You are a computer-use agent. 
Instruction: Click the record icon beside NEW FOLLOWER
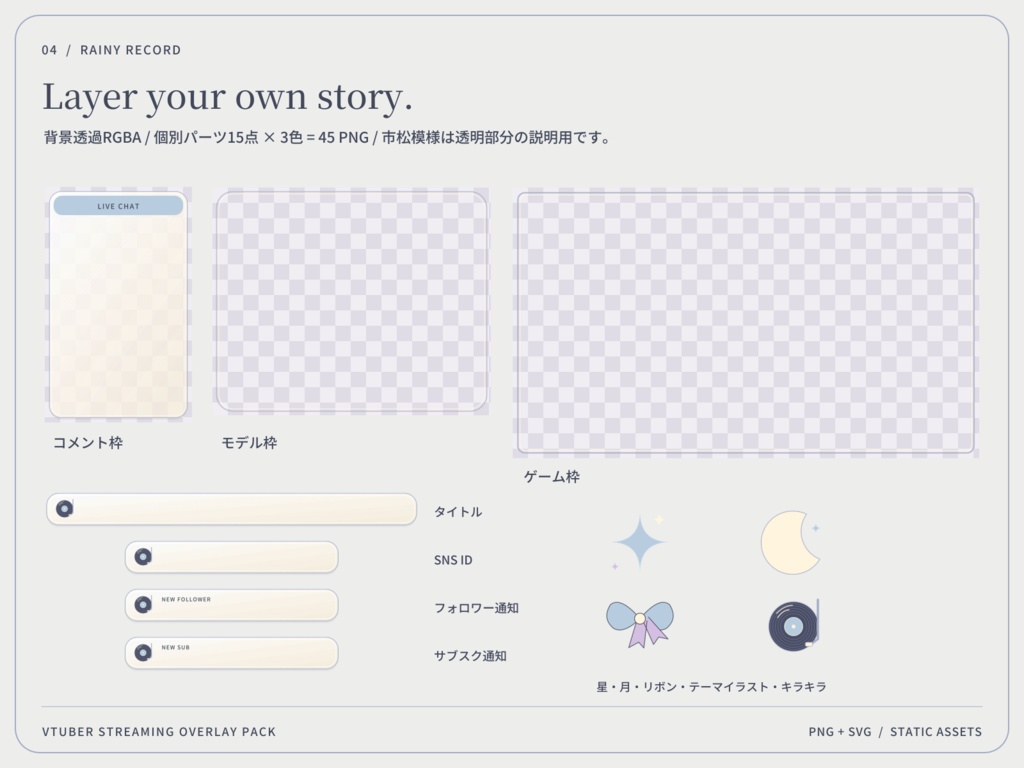click(143, 605)
